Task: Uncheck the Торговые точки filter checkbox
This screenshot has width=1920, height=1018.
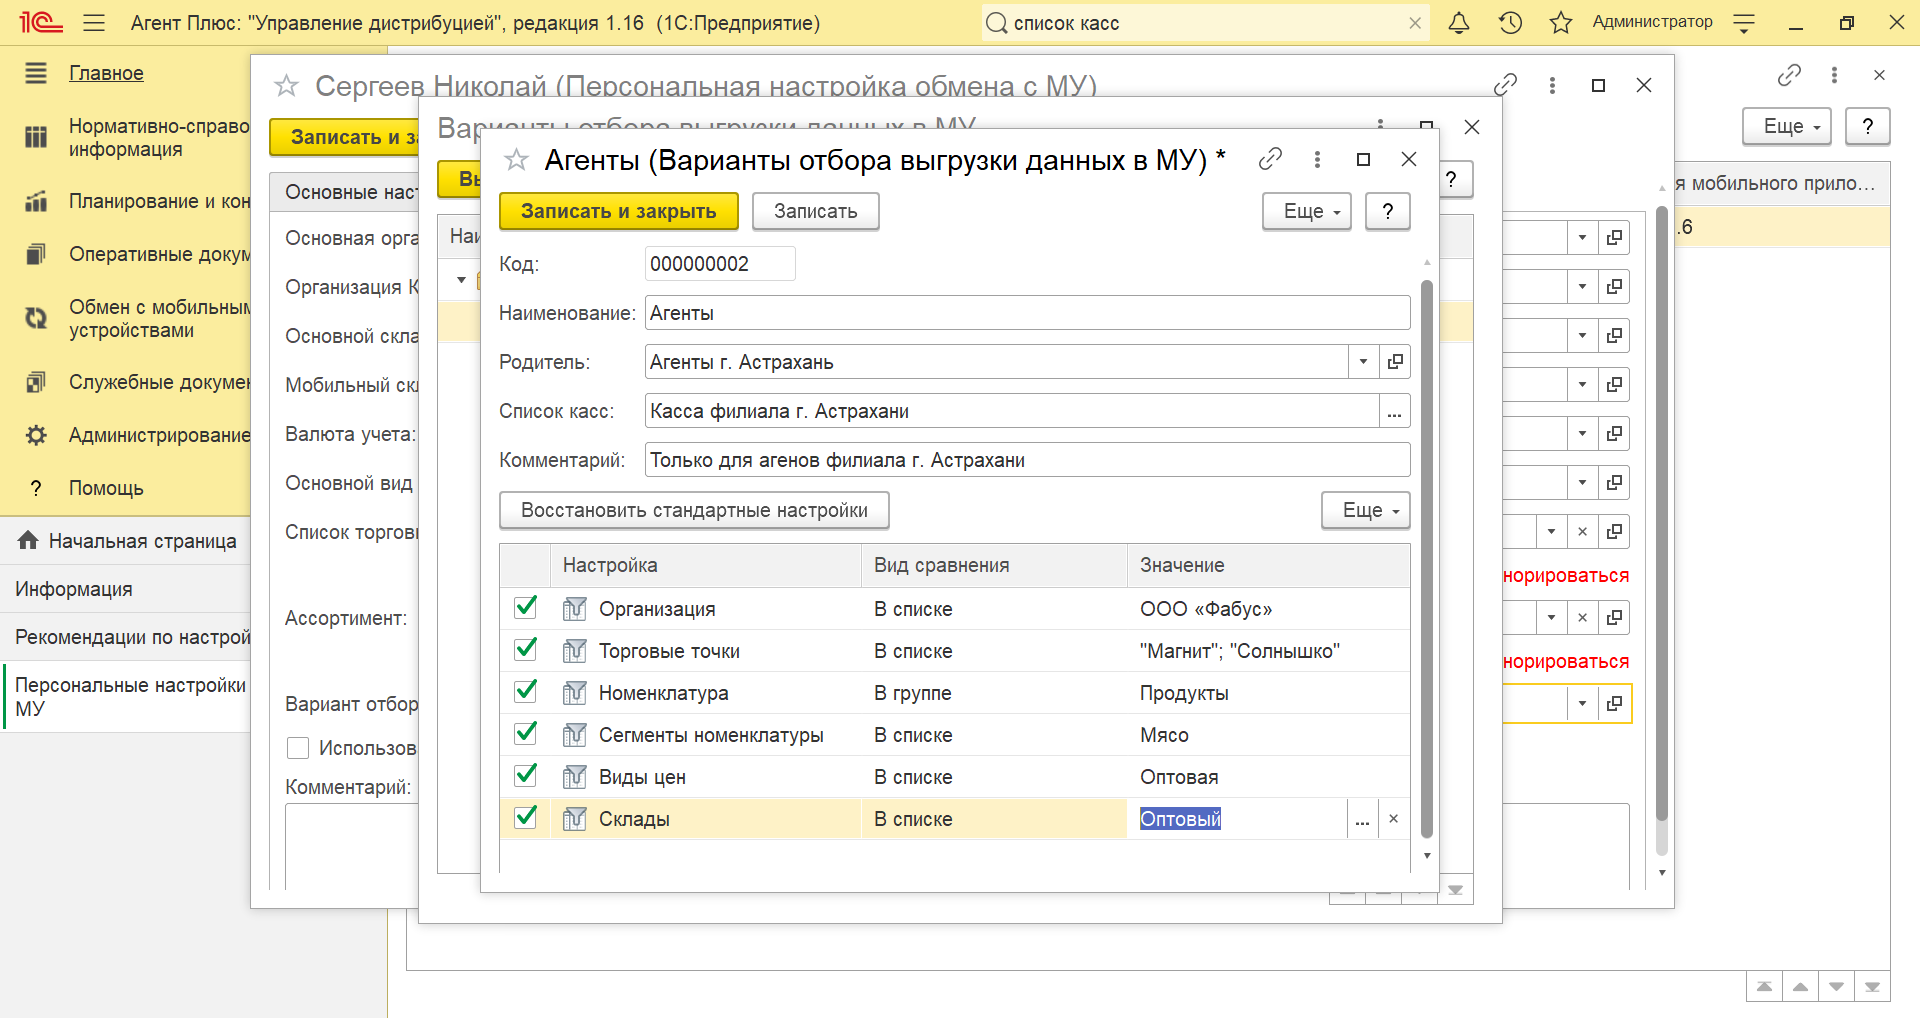Action: [525, 649]
